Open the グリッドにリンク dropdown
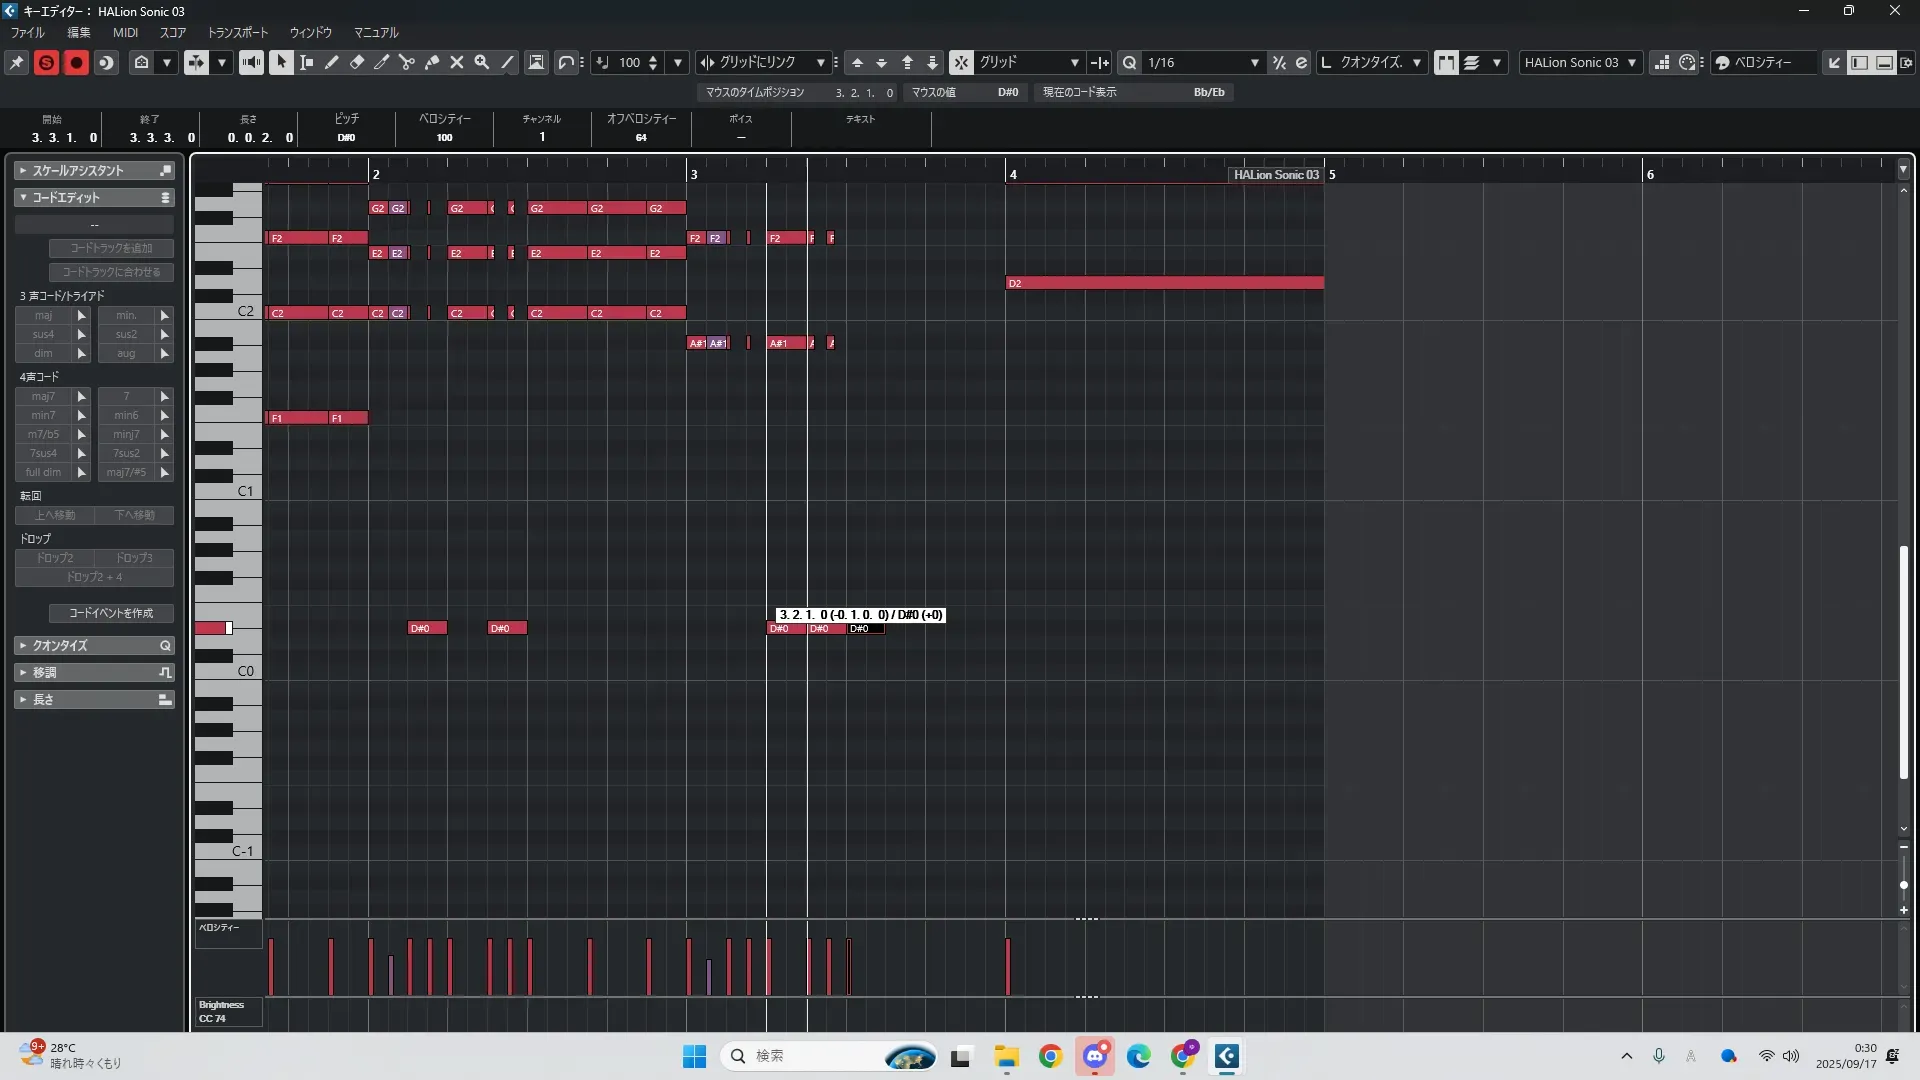The image size is (1920, 1080). pos(820,62)
